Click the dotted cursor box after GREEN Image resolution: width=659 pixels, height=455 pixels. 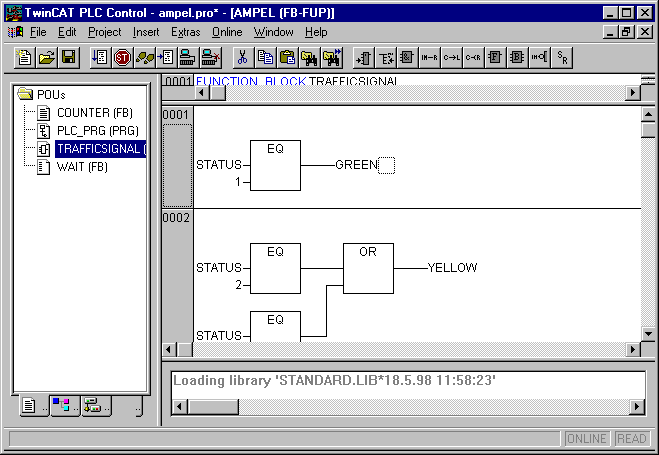(386, 165)
